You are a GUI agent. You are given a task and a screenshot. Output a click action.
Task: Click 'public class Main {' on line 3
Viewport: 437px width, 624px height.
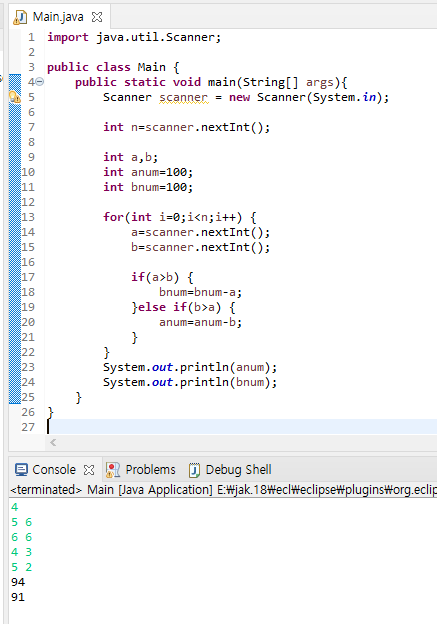(113, 67)
